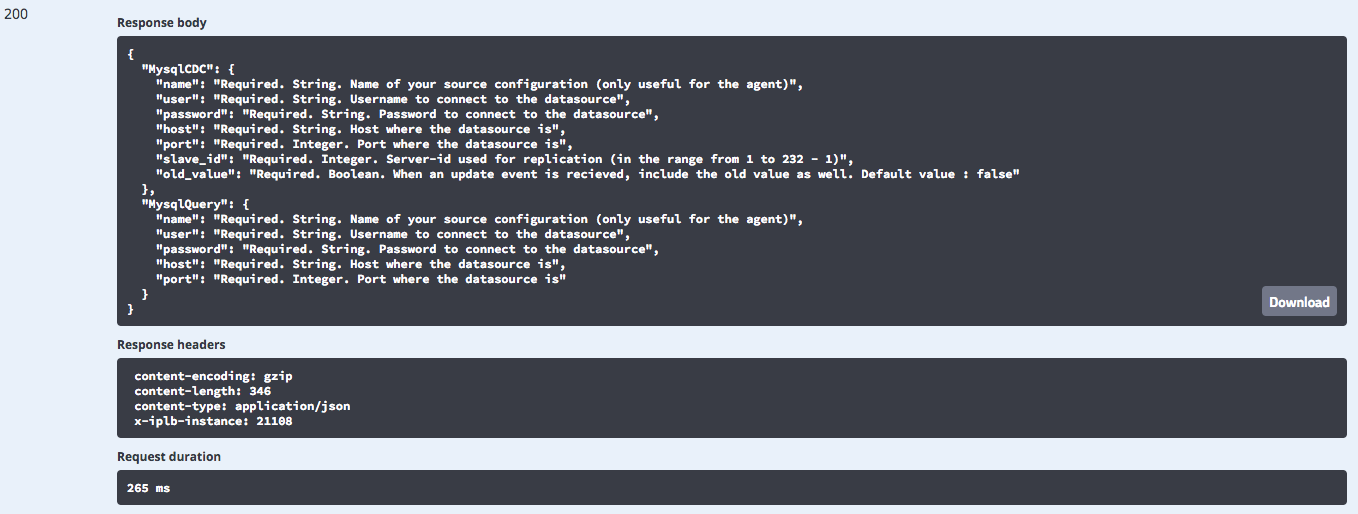Click the "port" line under MysqlQuery
Screen dimensions: 1358x514
point(361,279)
